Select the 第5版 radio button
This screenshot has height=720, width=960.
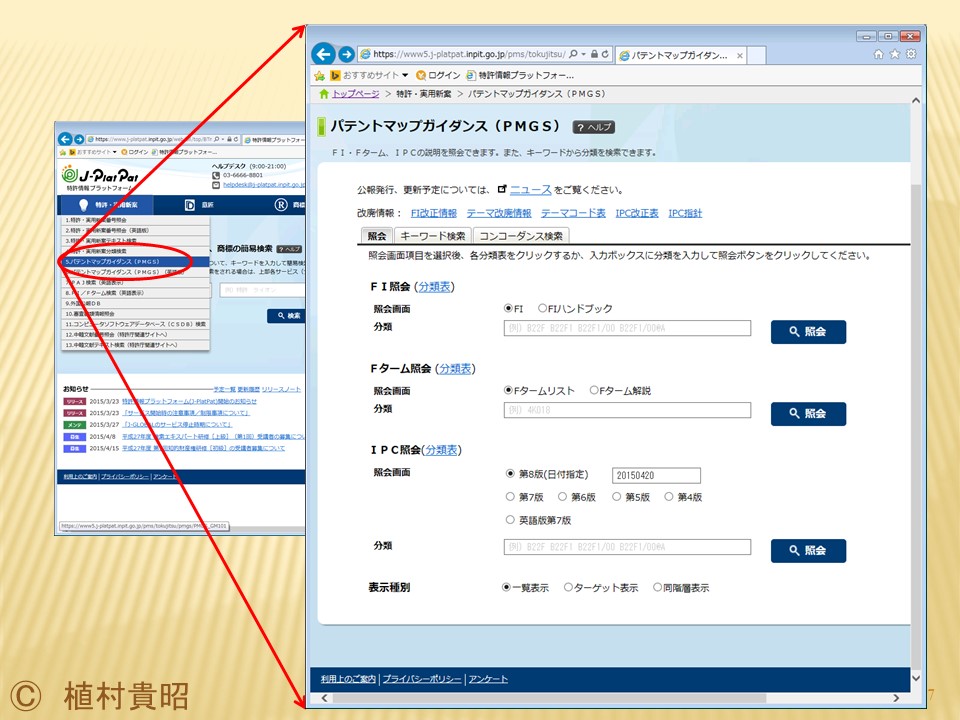pyautogui.click(x=616, y=497)
